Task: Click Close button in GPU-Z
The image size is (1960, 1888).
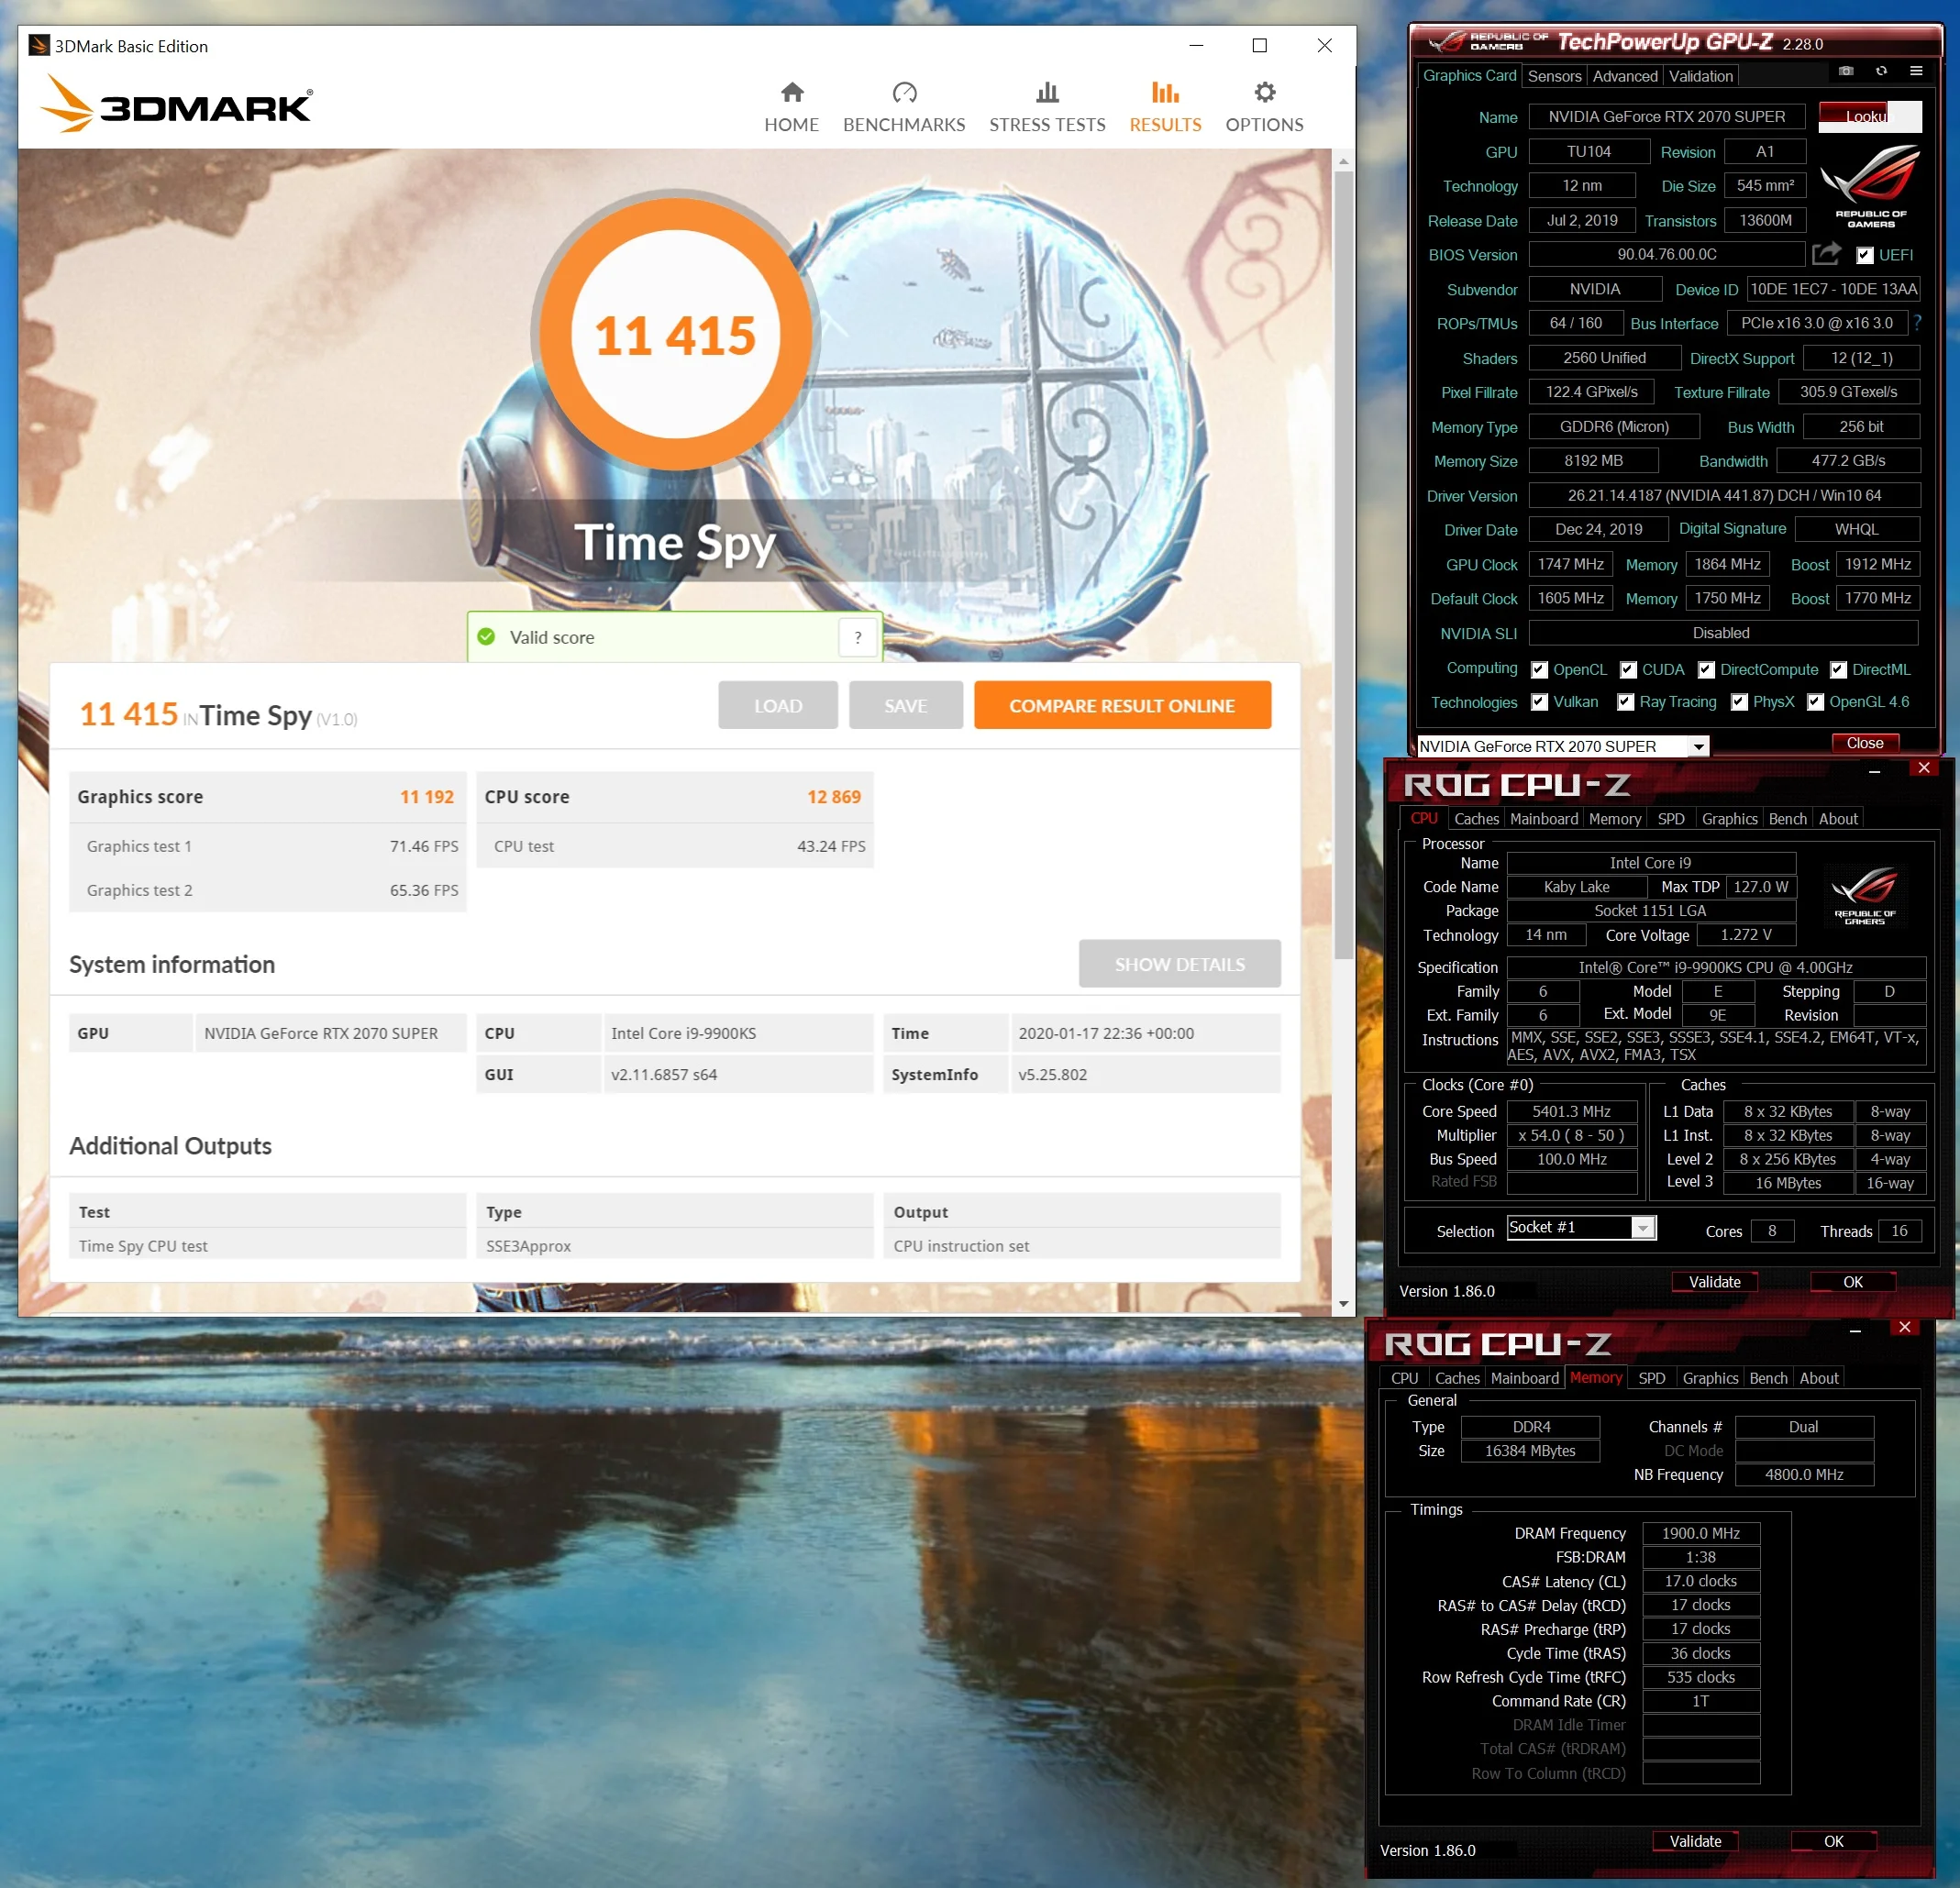Action: click(1864, 742)
